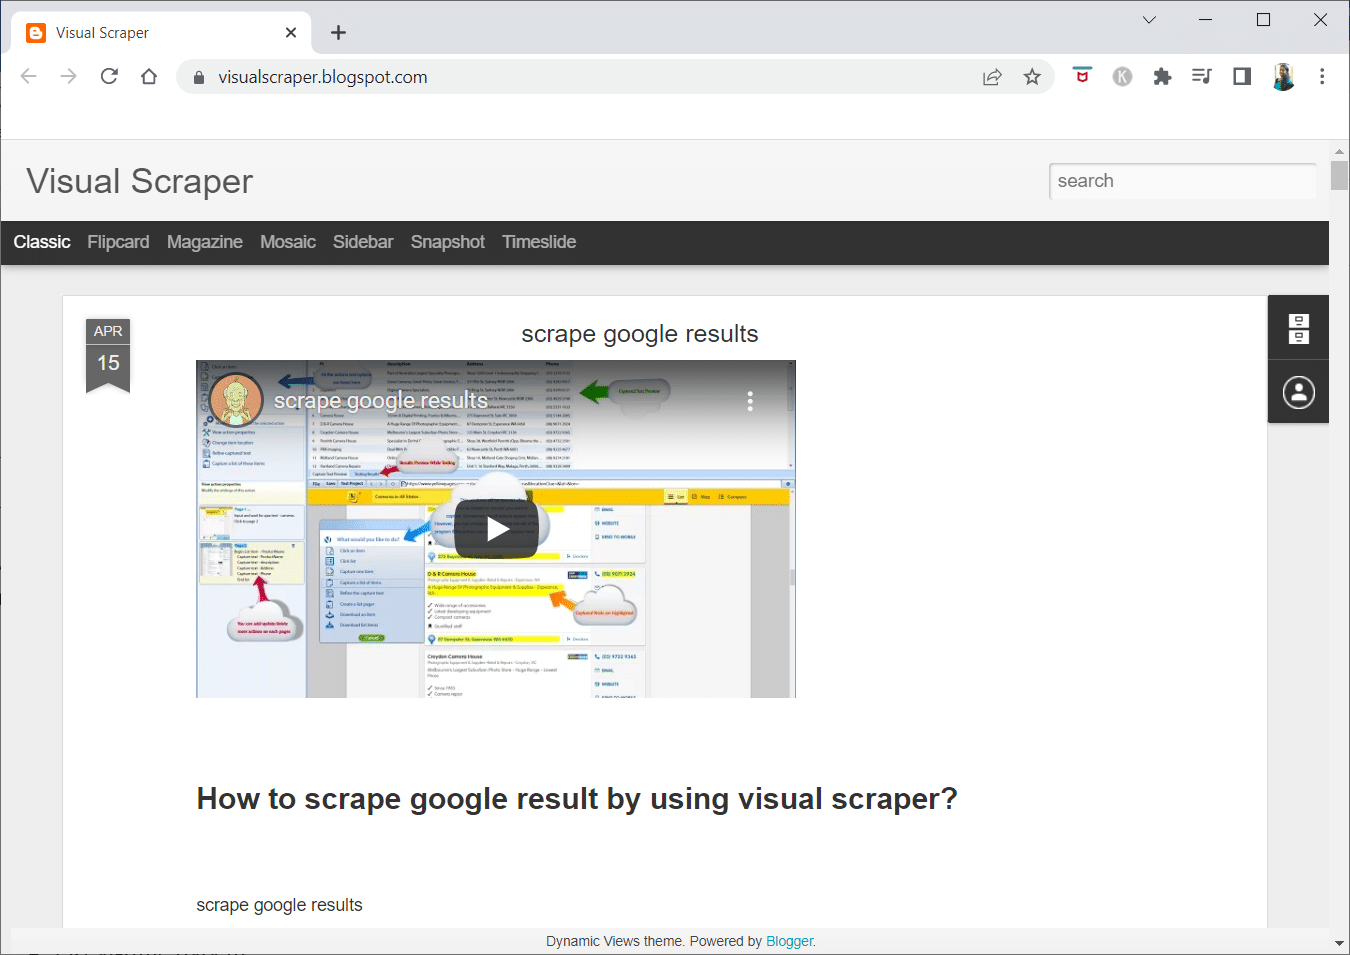The width and height of the screenshot is (1350, 955).
Task: Maximize the browser window
Action: tap(1263, 20)
